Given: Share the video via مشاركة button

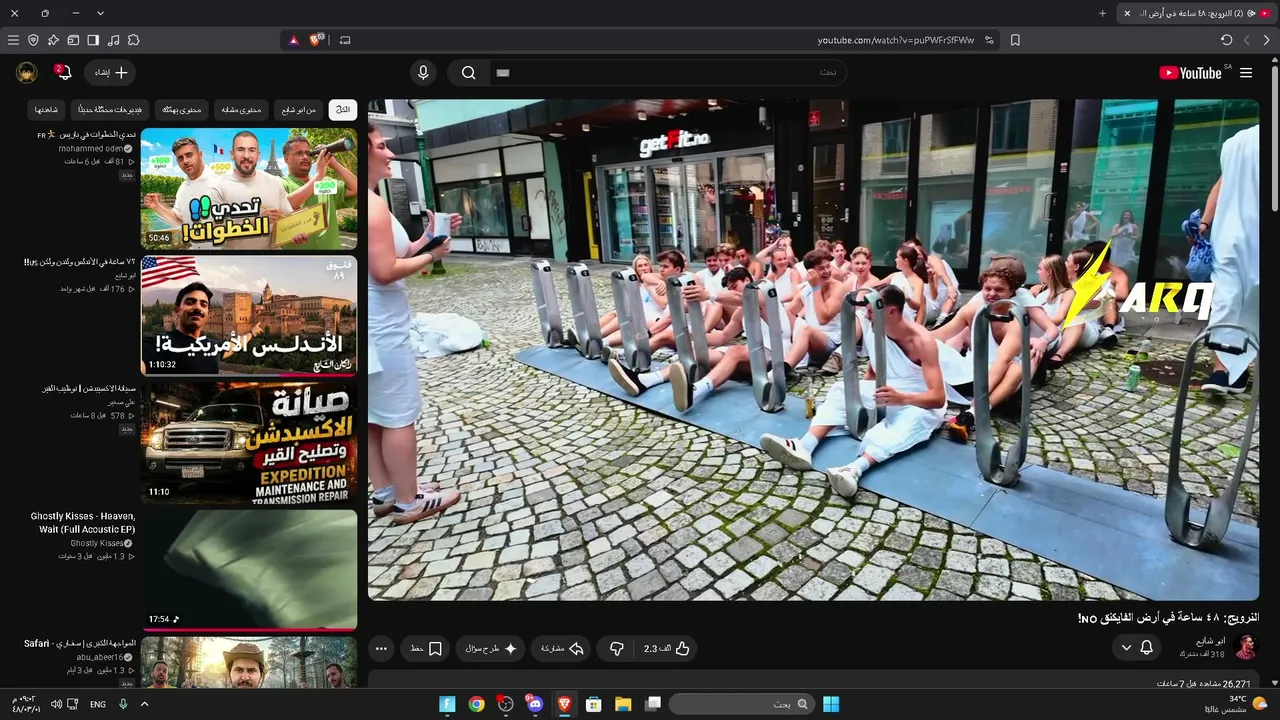Looking at the screenshot, I should (561, 648).
